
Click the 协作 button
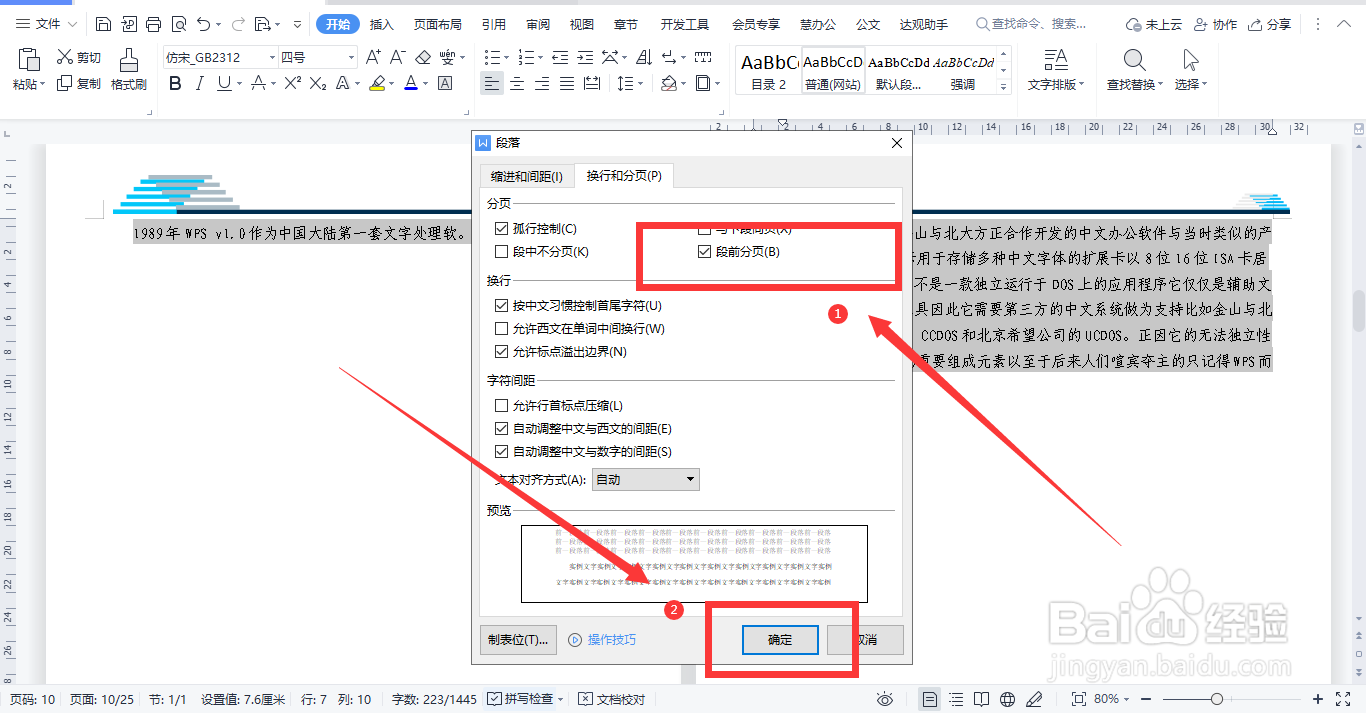[1214, 24]
